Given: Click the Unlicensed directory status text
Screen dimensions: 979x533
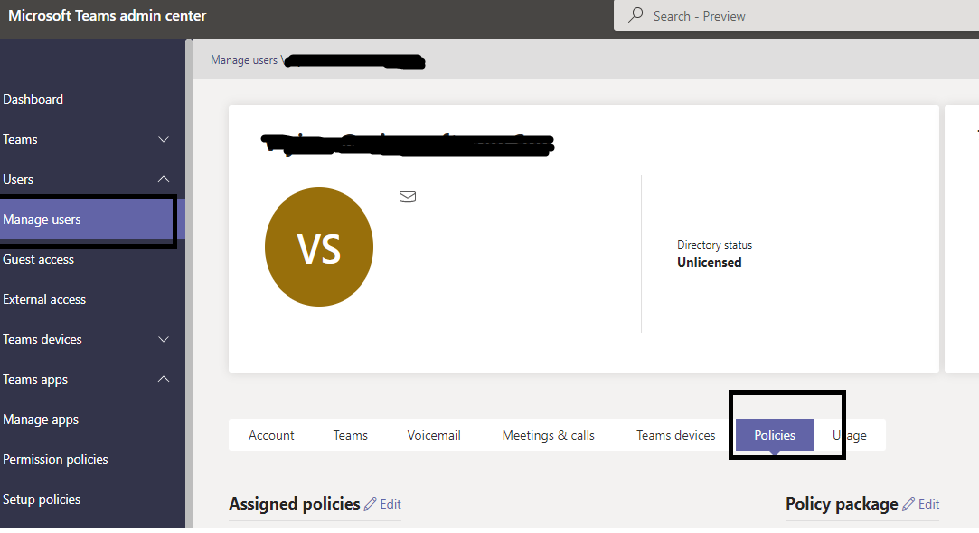Looking at the screenshot, I should 709,263.
